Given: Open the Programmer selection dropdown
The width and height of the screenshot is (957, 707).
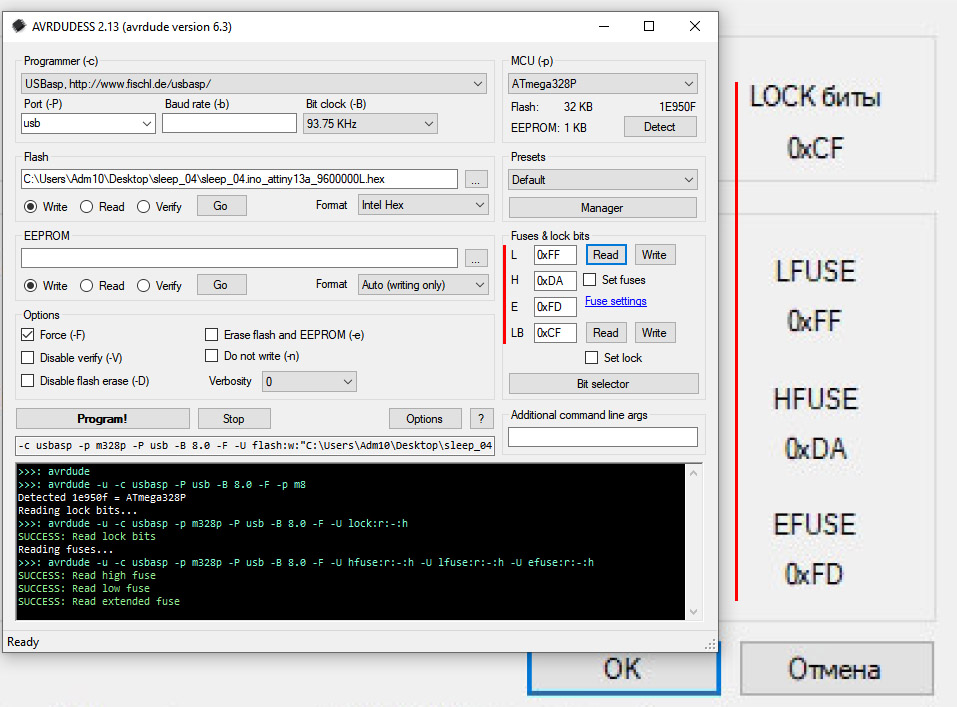Looking at the screenshot, I should pyautogui.click(x=254, y=84).
